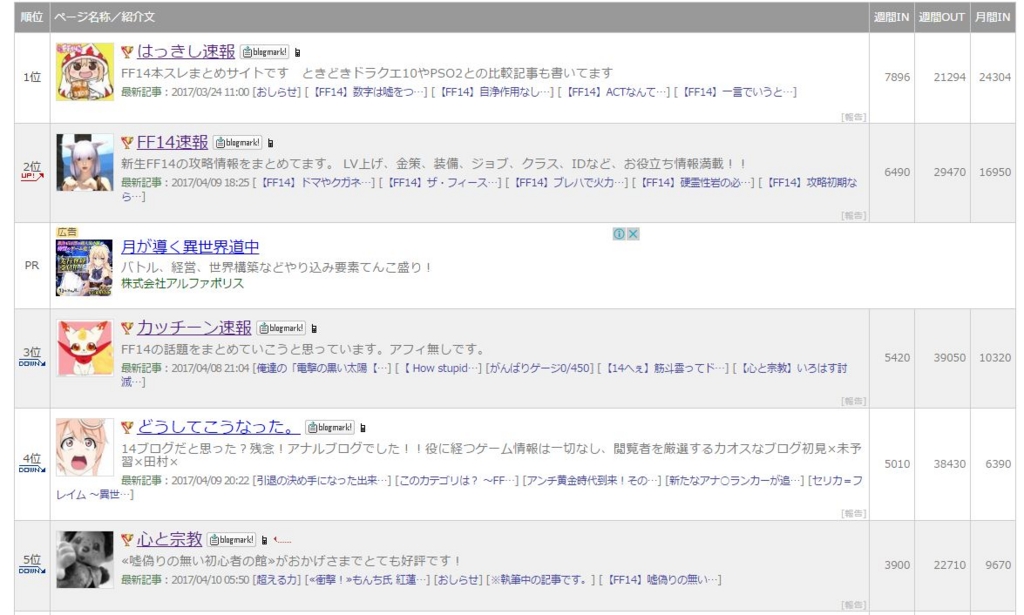Screen dimensions: 1024x615
Task: Open the どうしてこうなった。 blog link
Action: [218, 427]
